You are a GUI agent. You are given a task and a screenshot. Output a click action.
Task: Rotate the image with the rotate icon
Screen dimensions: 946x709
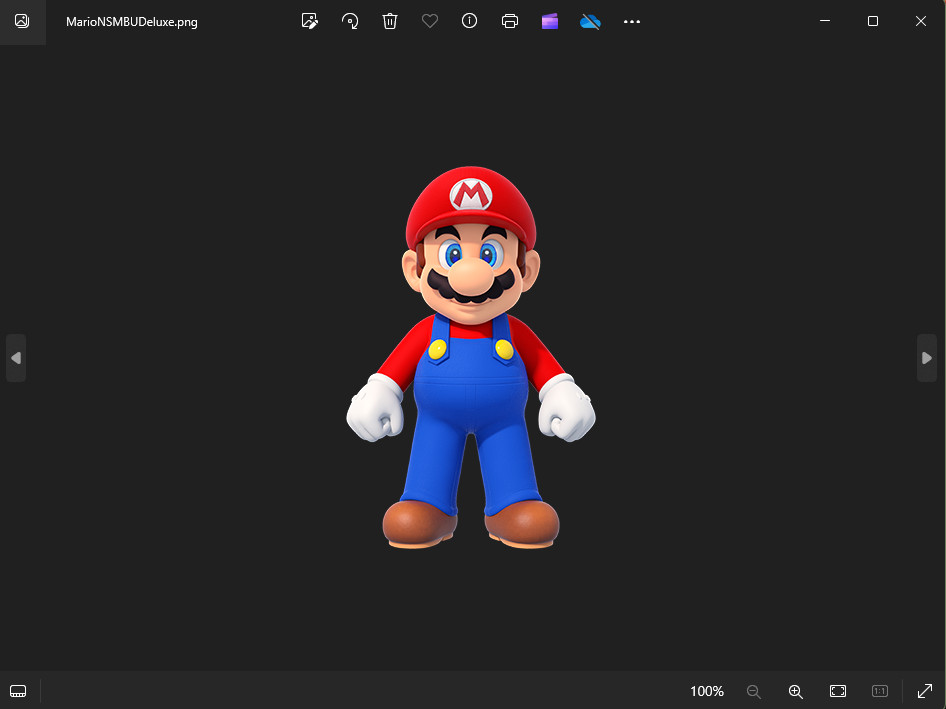350,21
